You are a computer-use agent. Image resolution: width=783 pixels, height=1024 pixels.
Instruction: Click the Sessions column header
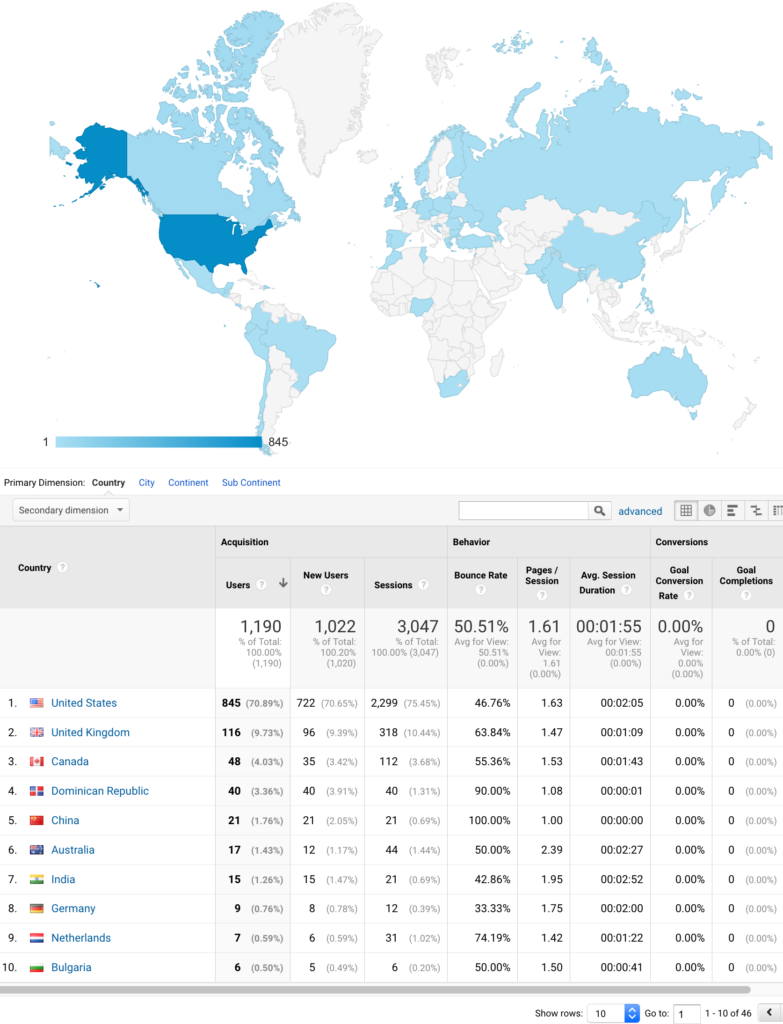click(392, 585)
